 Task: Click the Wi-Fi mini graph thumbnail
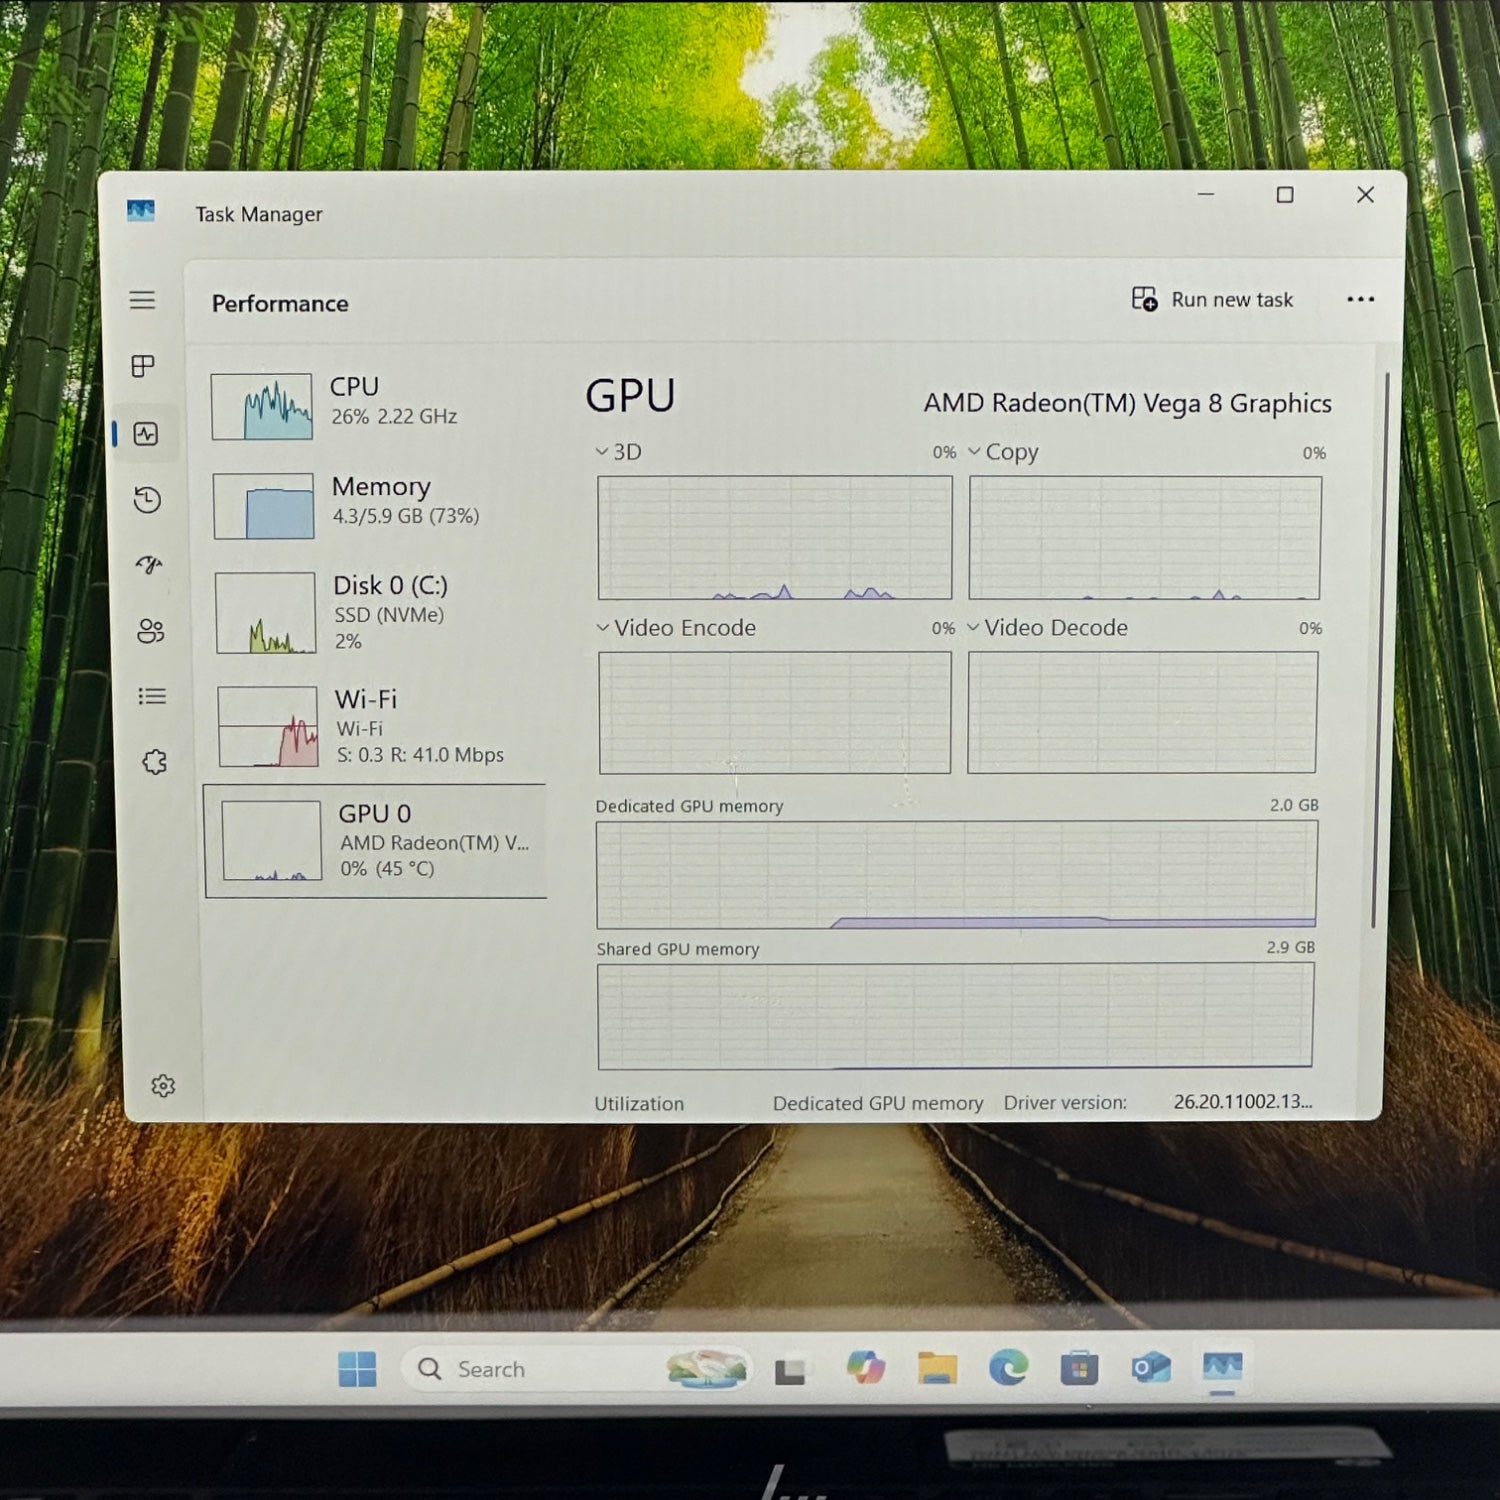268,727
